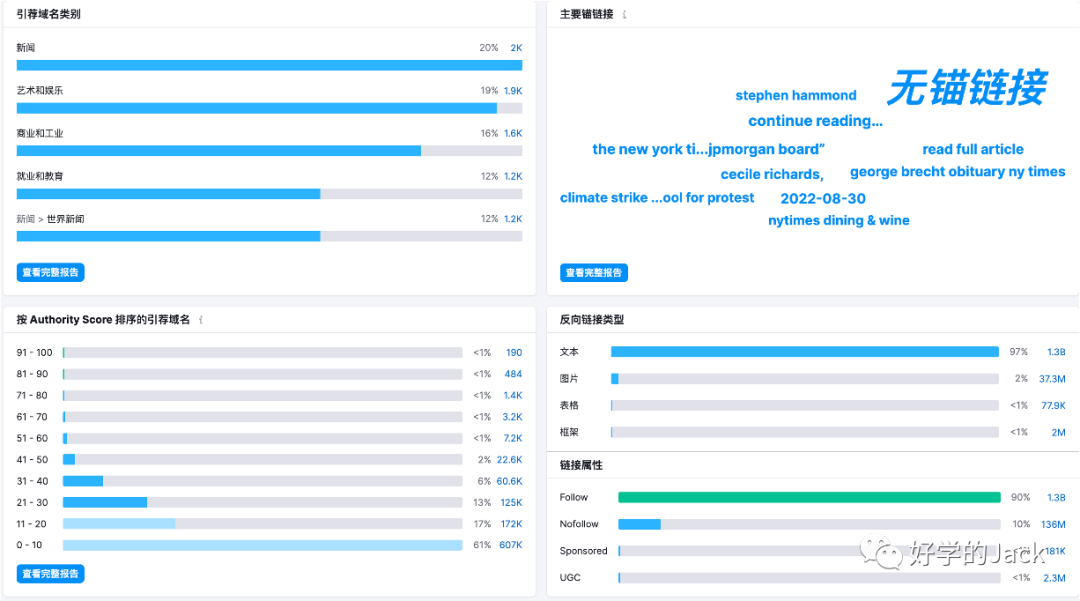
Task: Click the 2K count for 新闻 category
Action: coord(515,48)
